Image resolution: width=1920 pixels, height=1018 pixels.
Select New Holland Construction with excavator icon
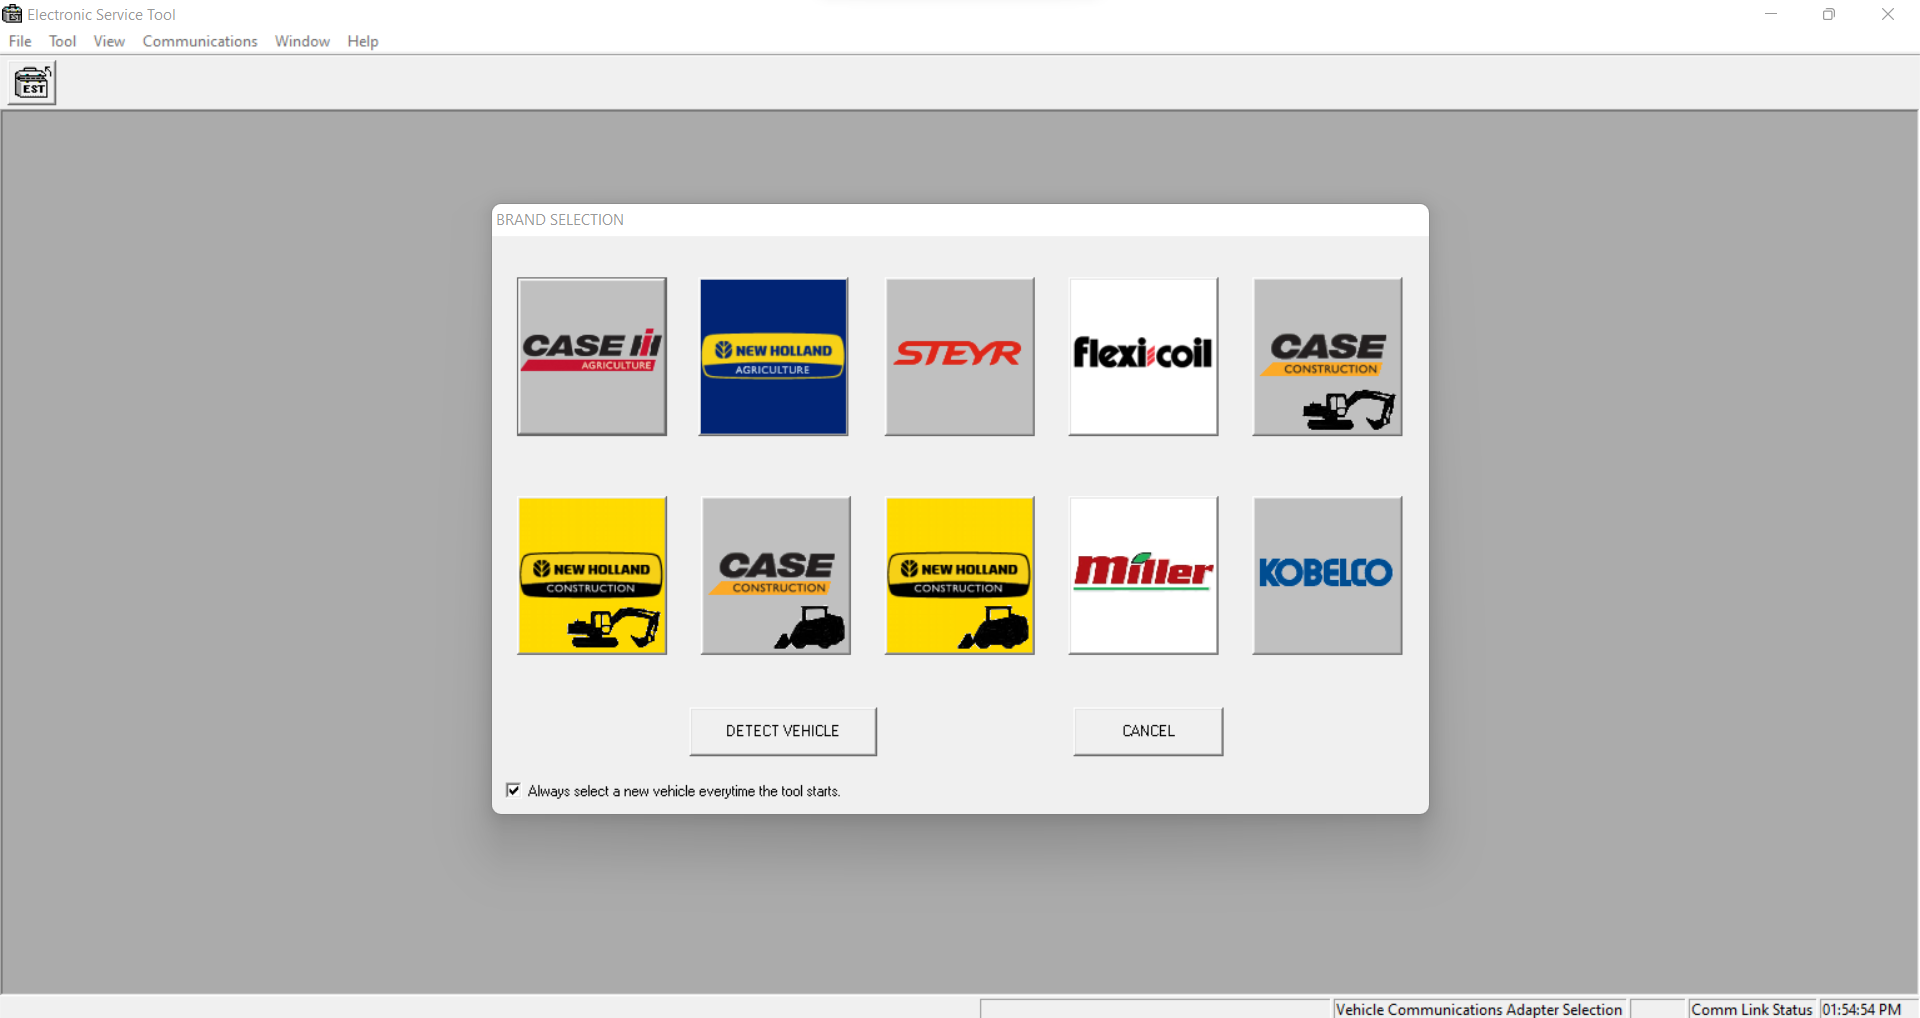[592, 575]
